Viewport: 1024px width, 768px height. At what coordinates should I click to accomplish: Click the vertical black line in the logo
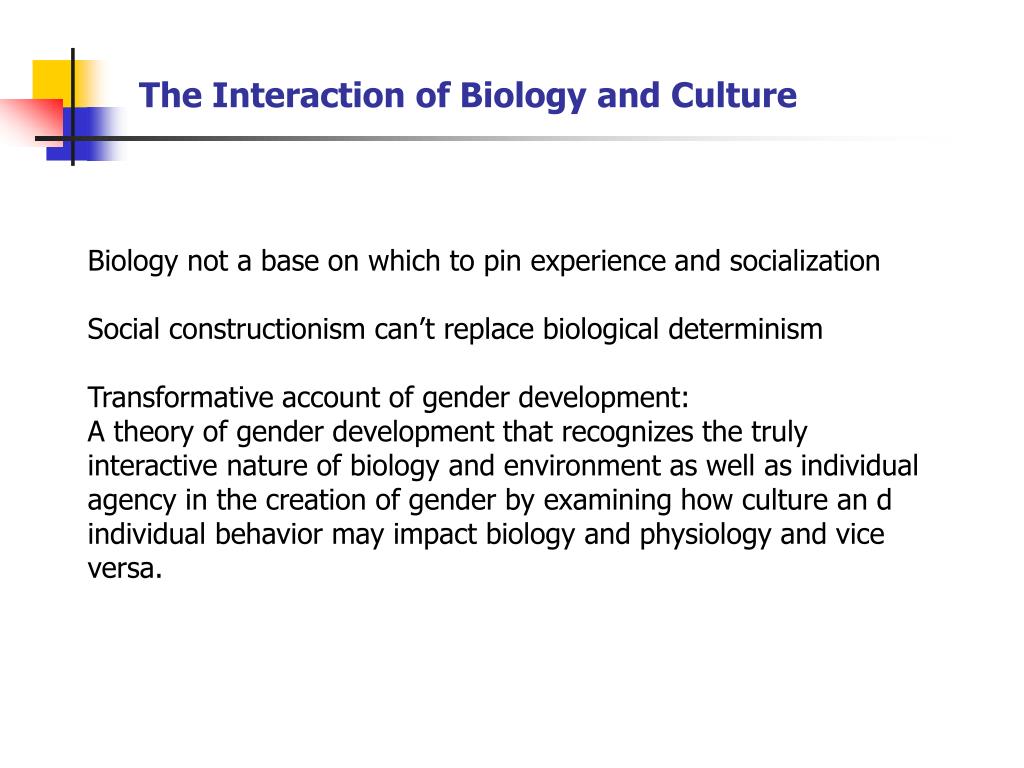(x=72, y=106)
